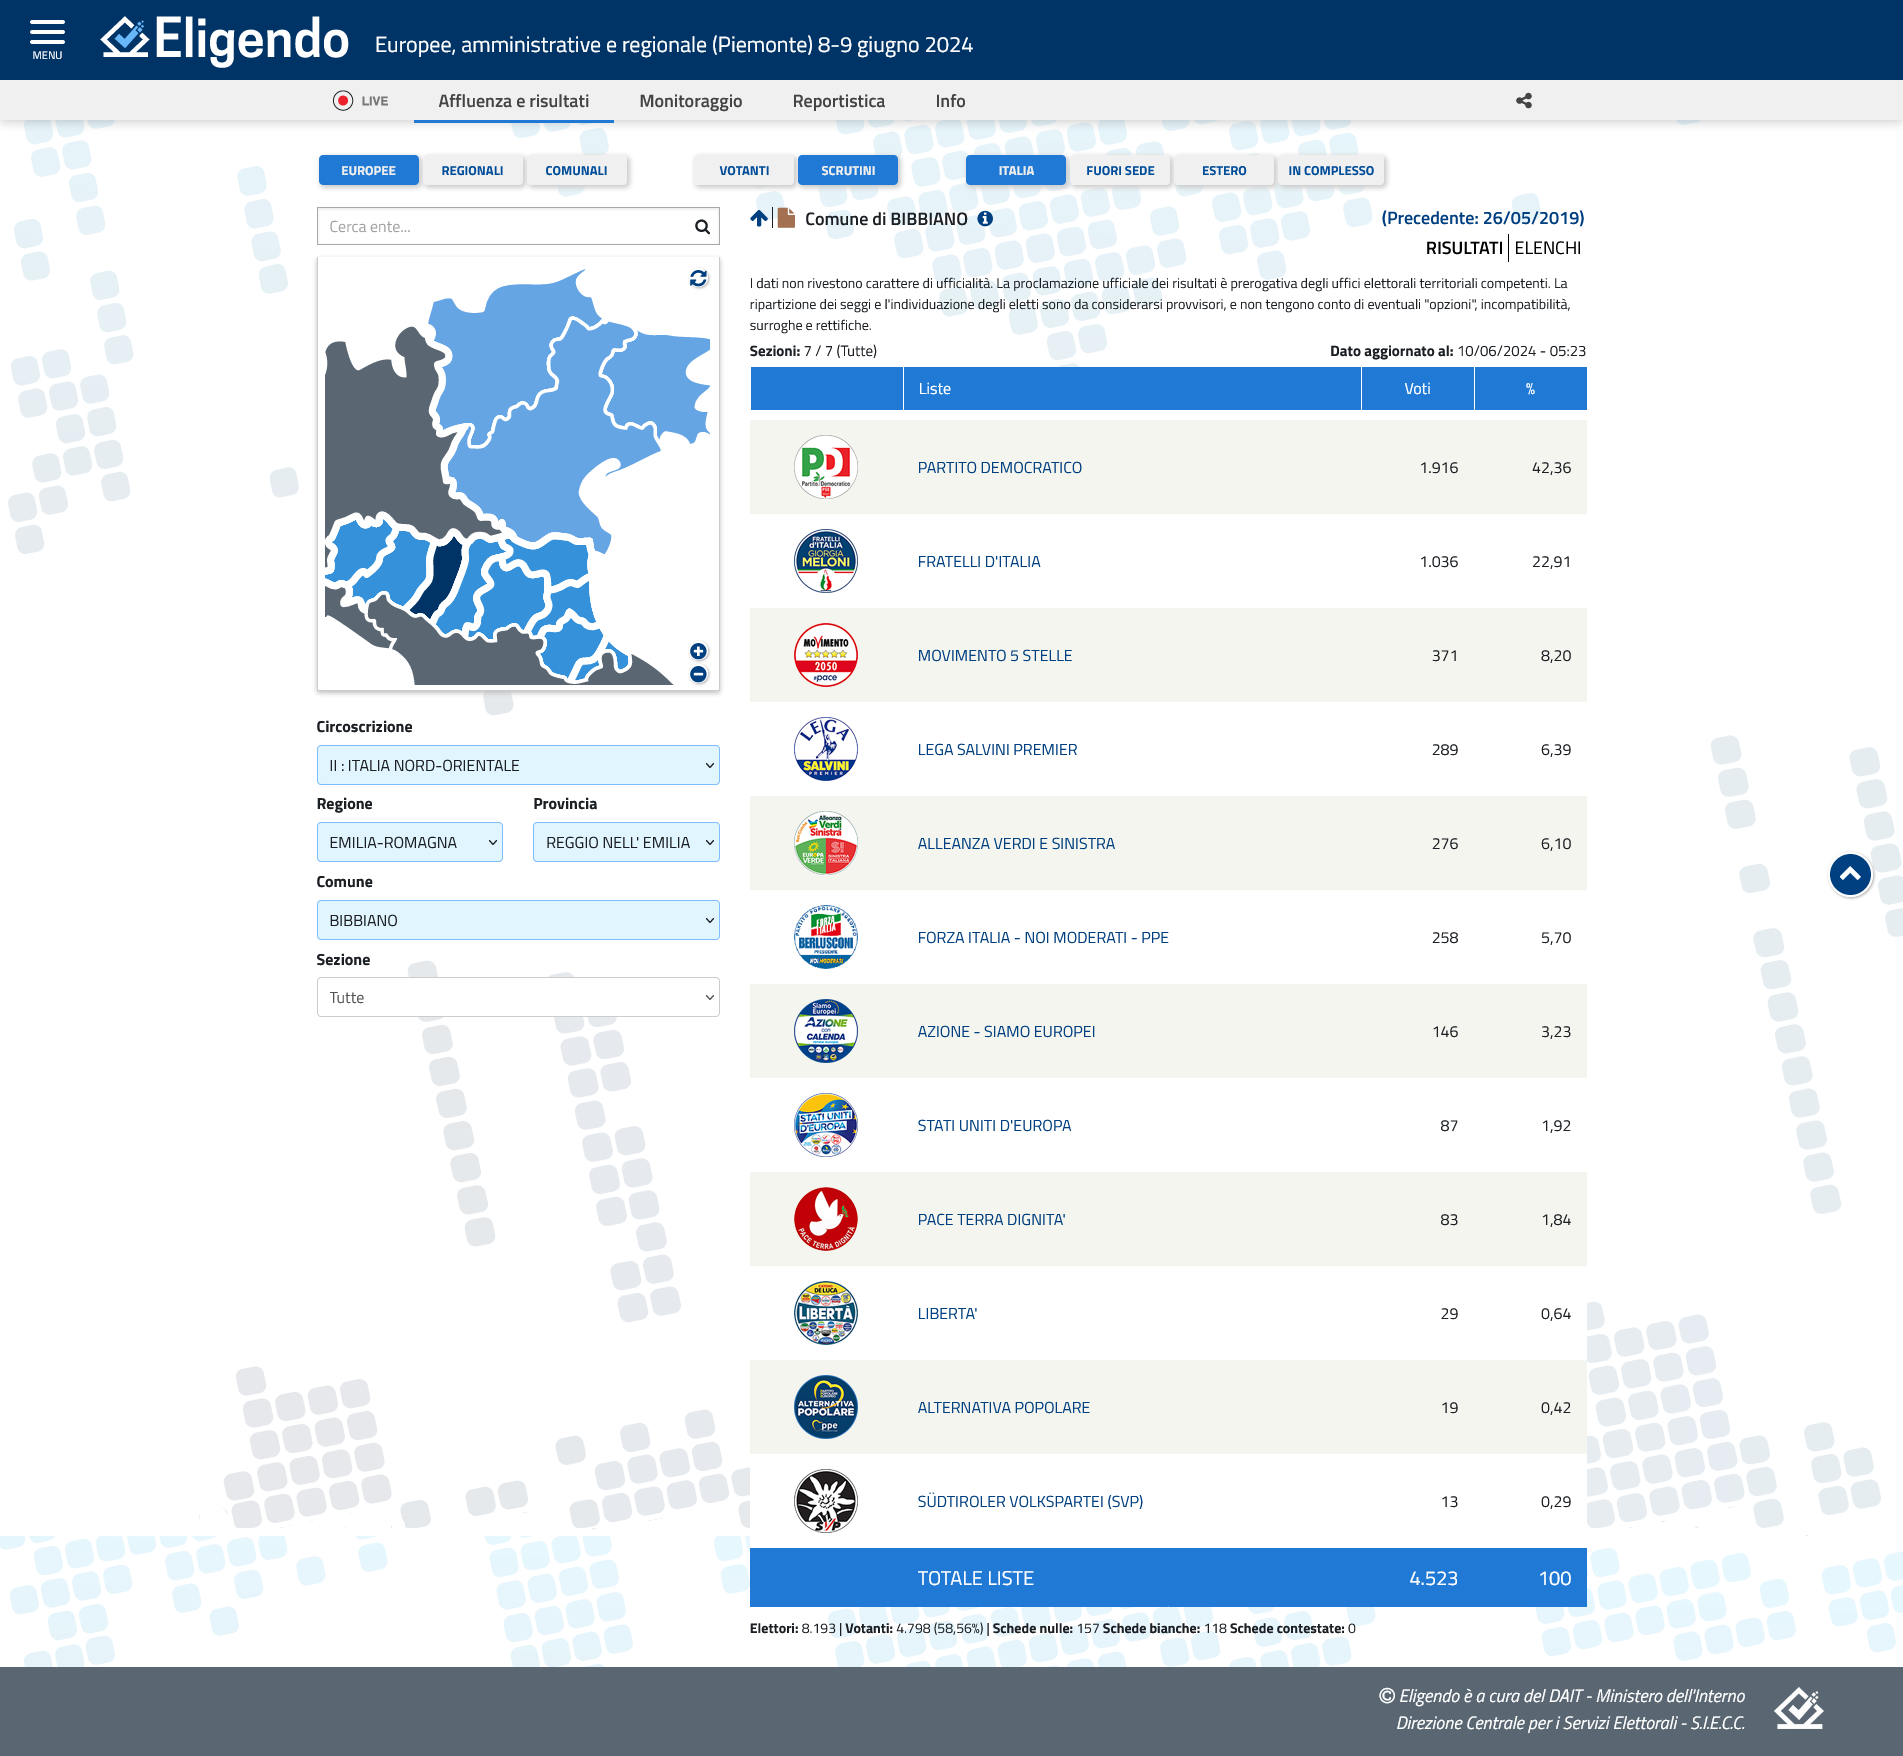The image size is (1903, 1756).
Task: Go up a level with arrow icon
Action: [759, 218]
